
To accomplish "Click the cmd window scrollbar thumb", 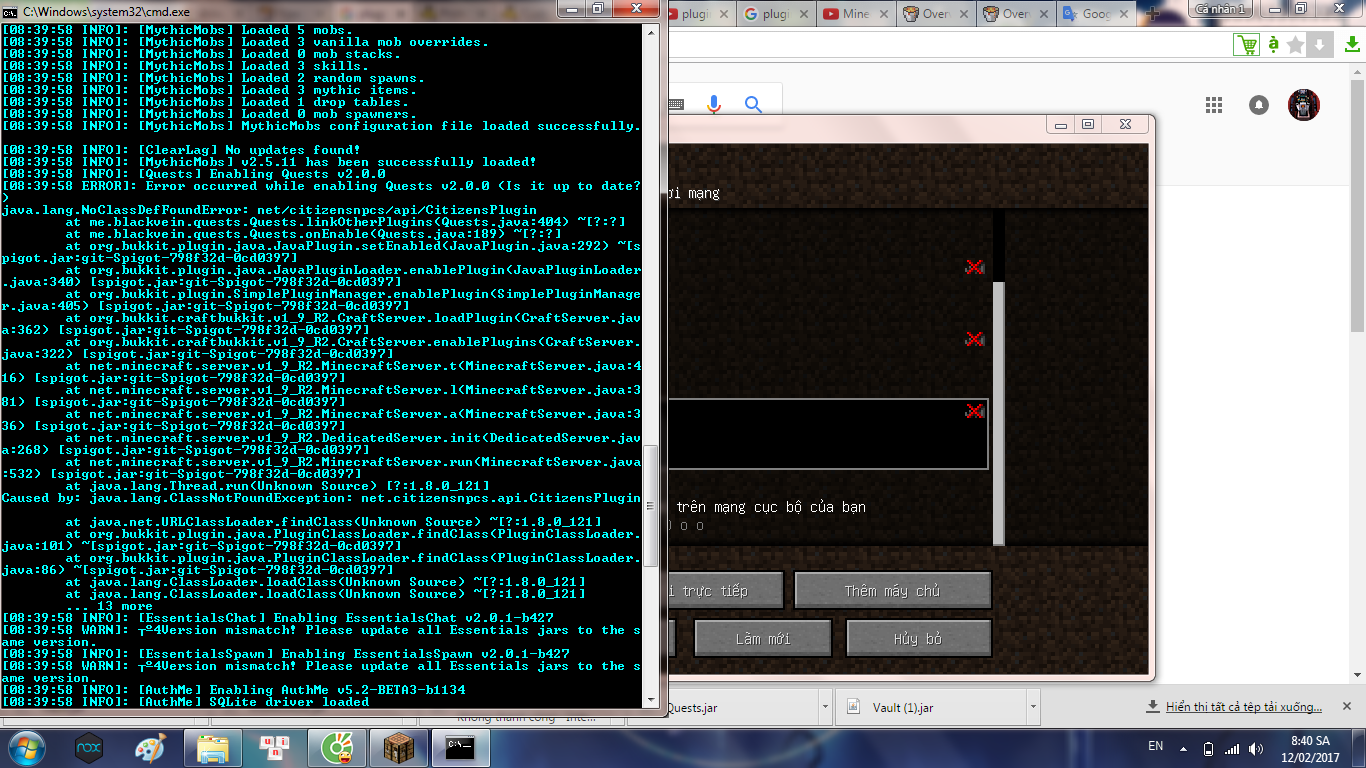I will click(x=651, y=507).
